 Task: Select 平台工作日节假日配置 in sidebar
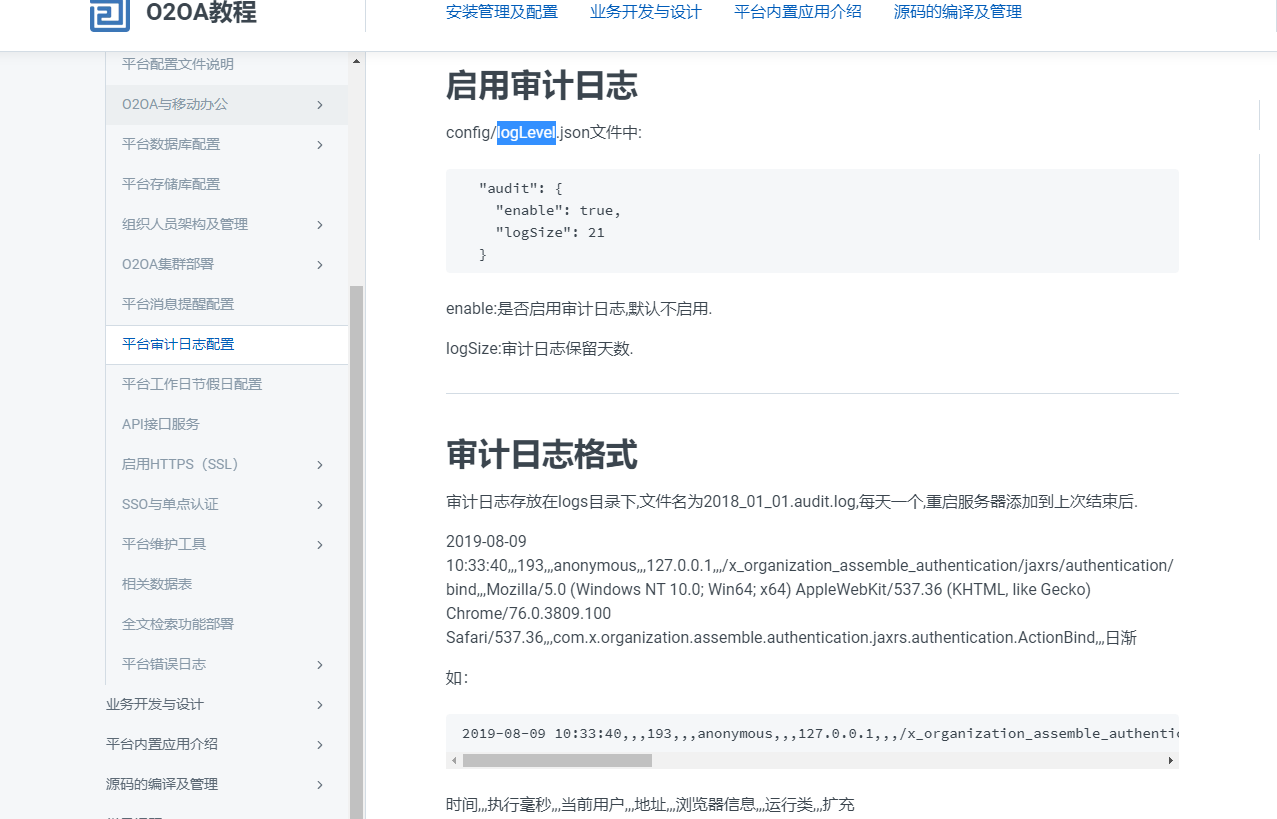pos(192,384)
